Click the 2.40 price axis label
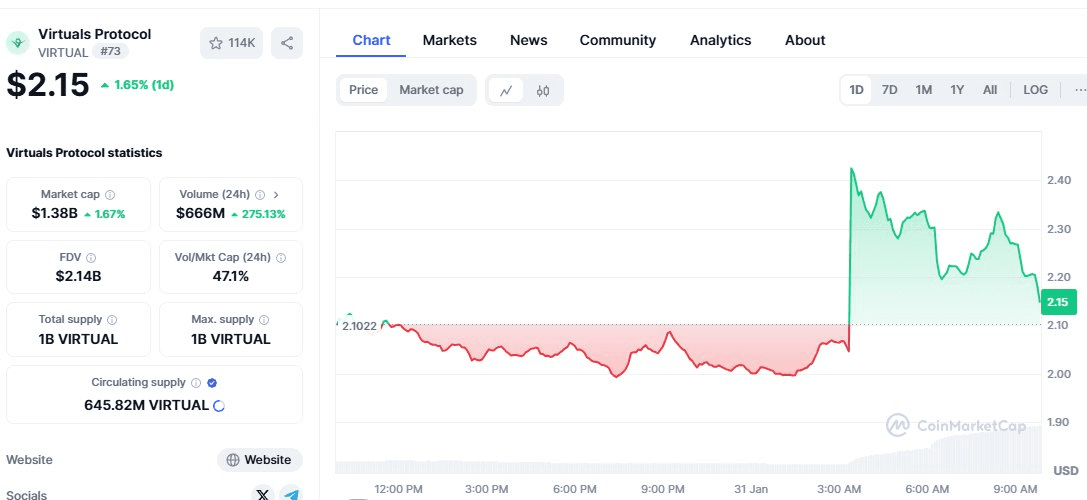This screenshot has height=500, width=1087. pos(1059,180)
